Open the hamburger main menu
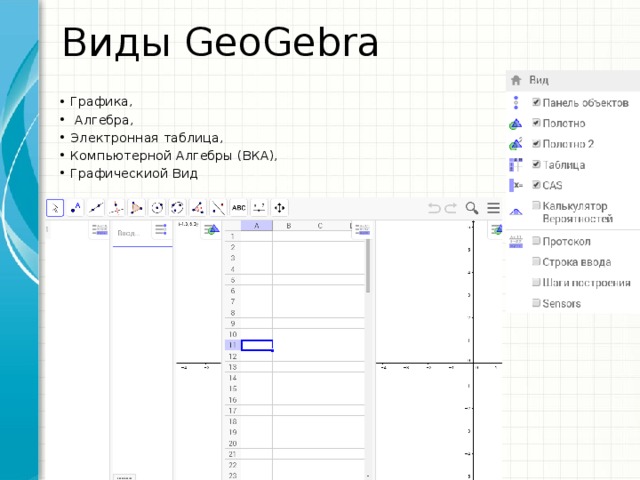640x480 pixels. [493, 208]
